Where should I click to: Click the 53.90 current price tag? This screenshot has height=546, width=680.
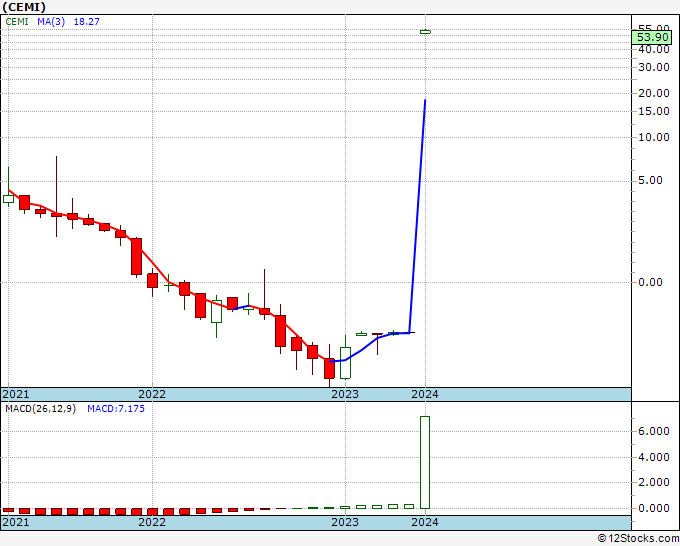tap(652, 37)
